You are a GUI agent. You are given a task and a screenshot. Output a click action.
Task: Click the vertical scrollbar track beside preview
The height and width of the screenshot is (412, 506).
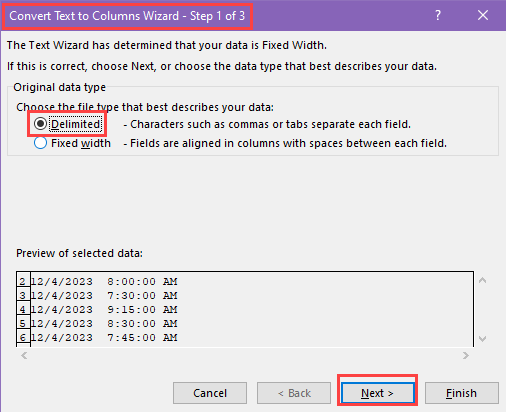[x=482, y=309]
